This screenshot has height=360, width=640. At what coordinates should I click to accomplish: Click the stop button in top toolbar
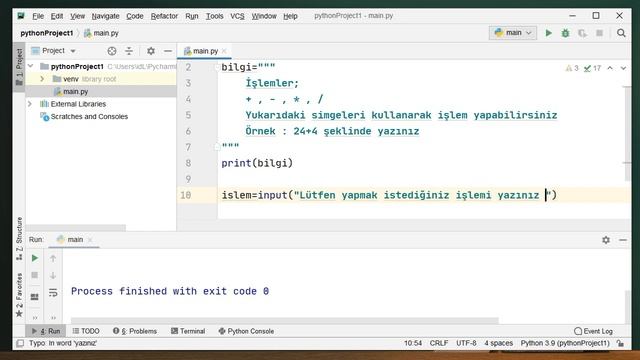point(599,33)
